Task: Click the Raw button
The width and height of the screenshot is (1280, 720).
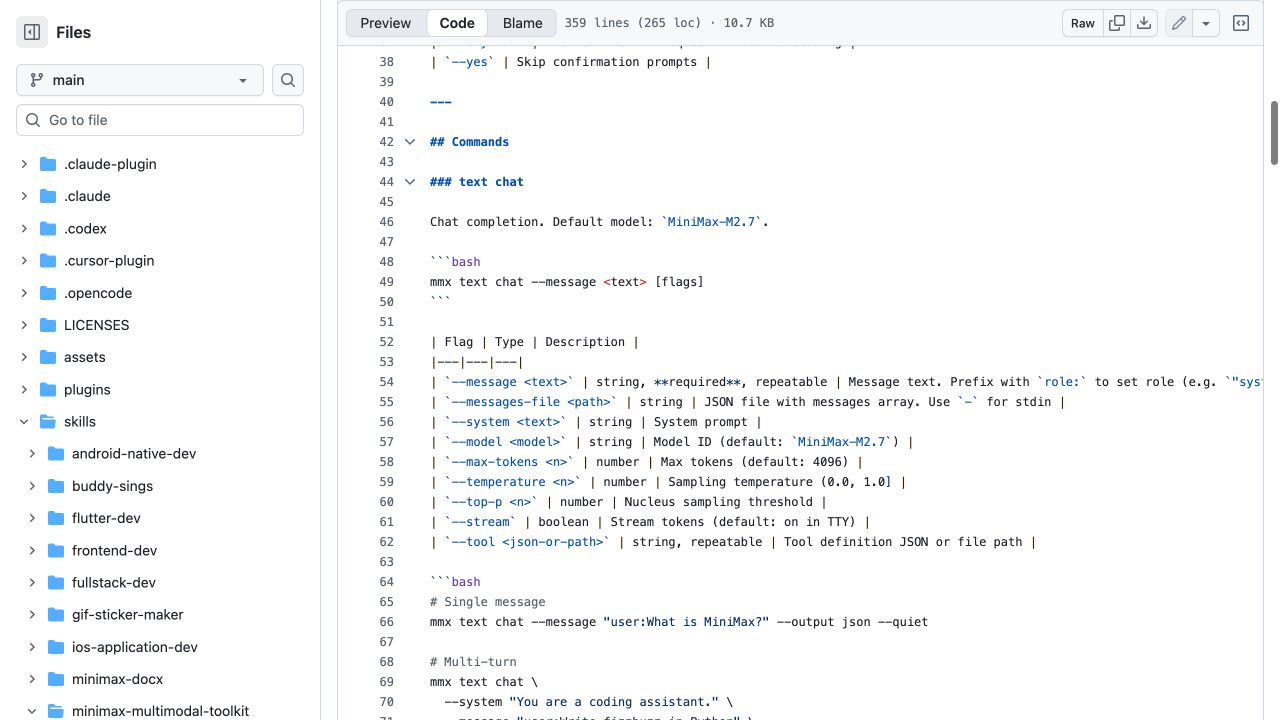Action: 1083,23
